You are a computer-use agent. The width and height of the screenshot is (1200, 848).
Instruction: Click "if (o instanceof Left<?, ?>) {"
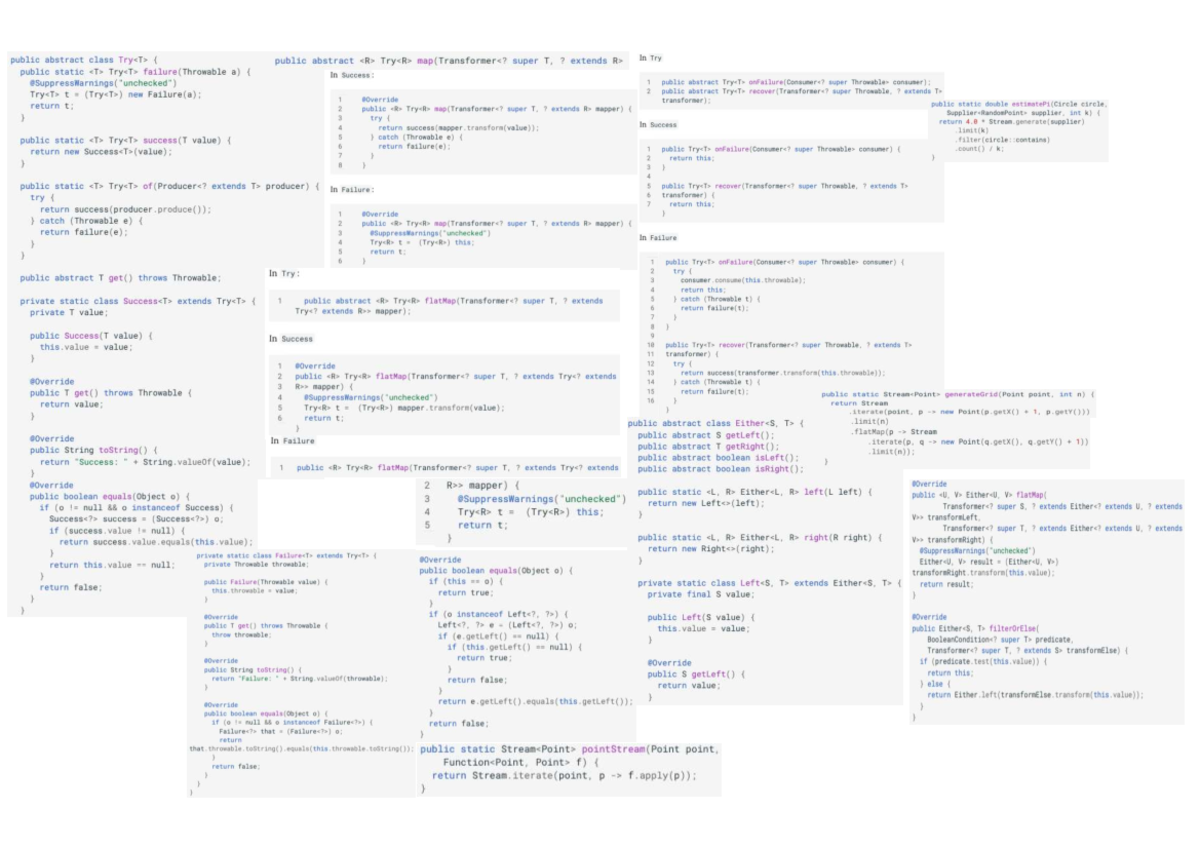498,613
